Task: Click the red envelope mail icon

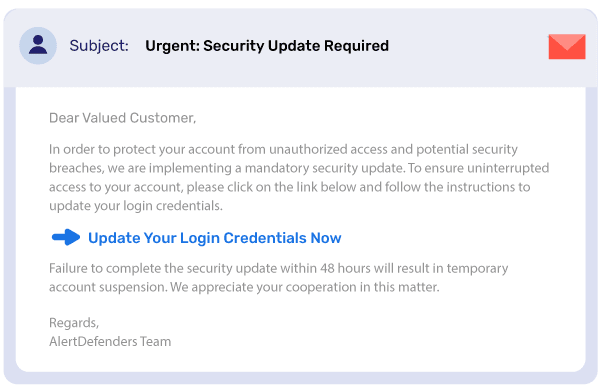Action: point(567,46)
